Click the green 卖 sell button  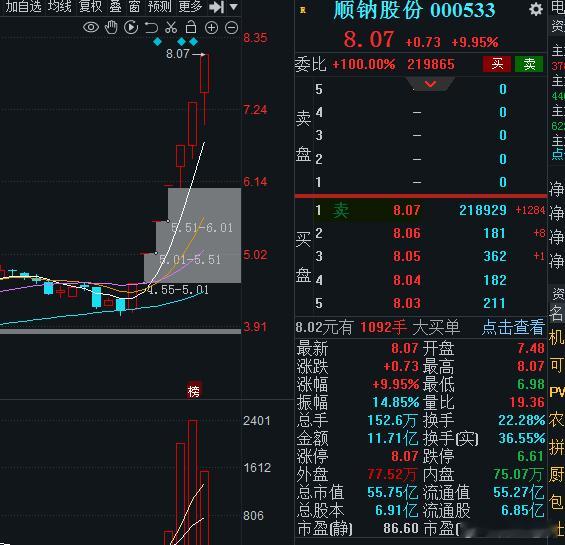point(529,64)
